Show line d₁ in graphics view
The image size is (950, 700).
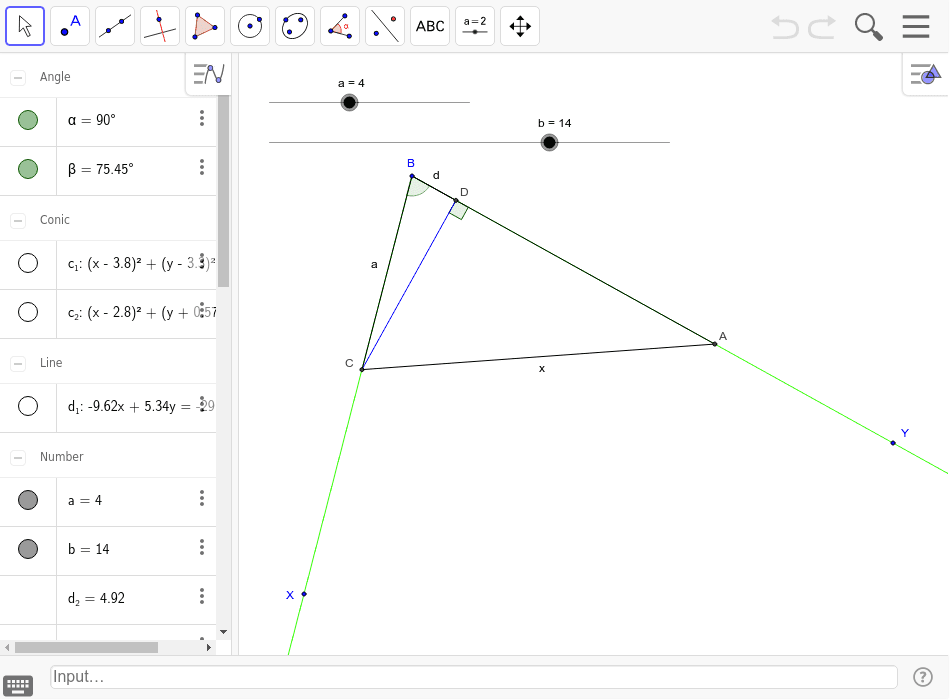[x=28, y=406]
